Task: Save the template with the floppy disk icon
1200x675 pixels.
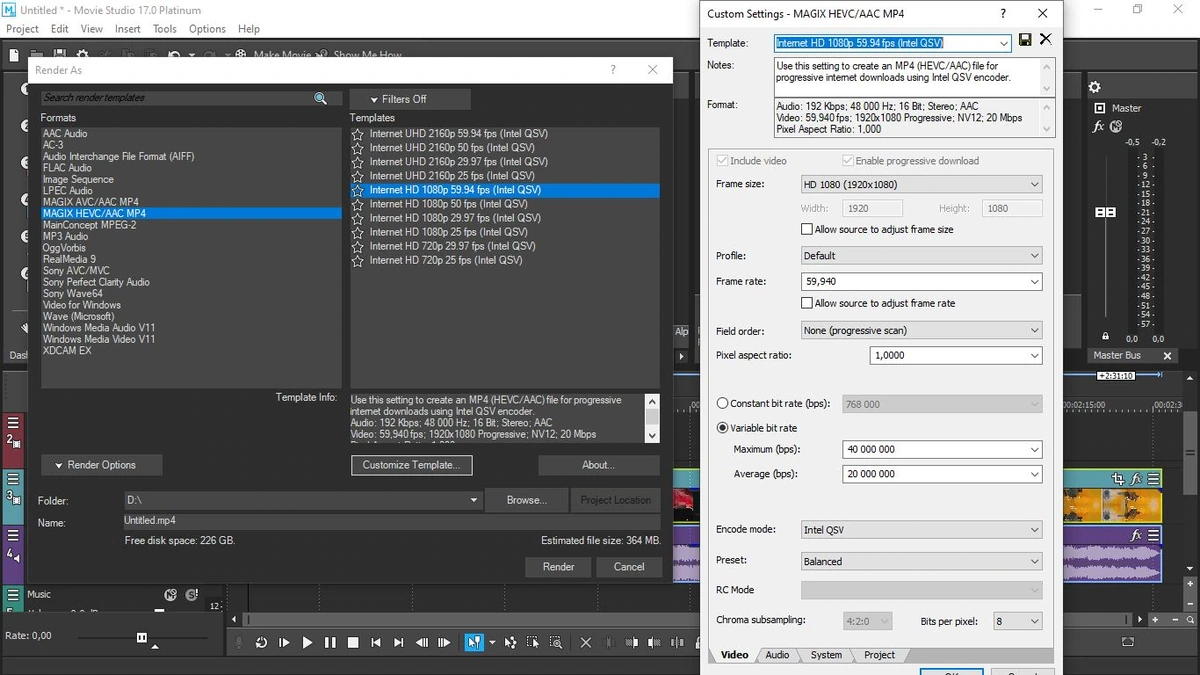Action: 1025,41
